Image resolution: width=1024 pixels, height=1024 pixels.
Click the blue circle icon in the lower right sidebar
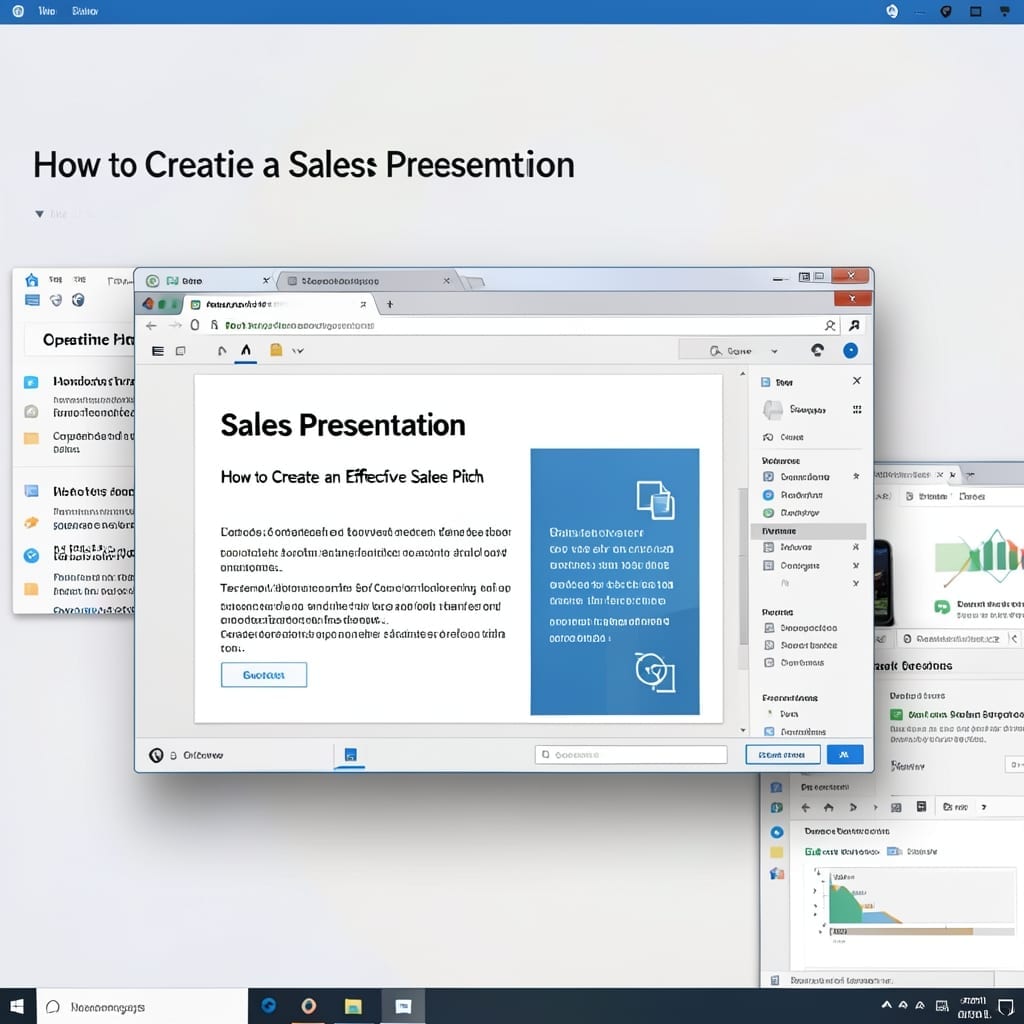pos(776,832)
